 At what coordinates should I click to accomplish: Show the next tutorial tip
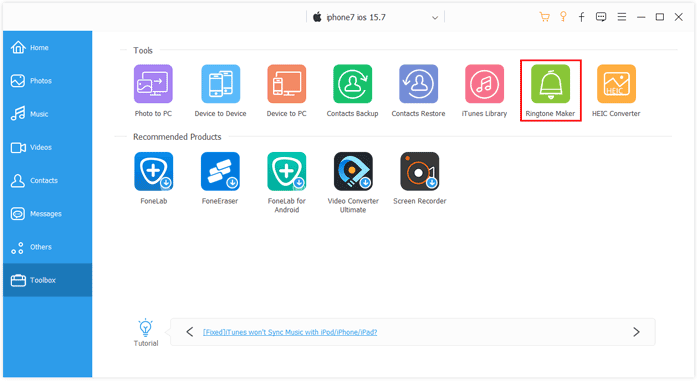[636, 332]
